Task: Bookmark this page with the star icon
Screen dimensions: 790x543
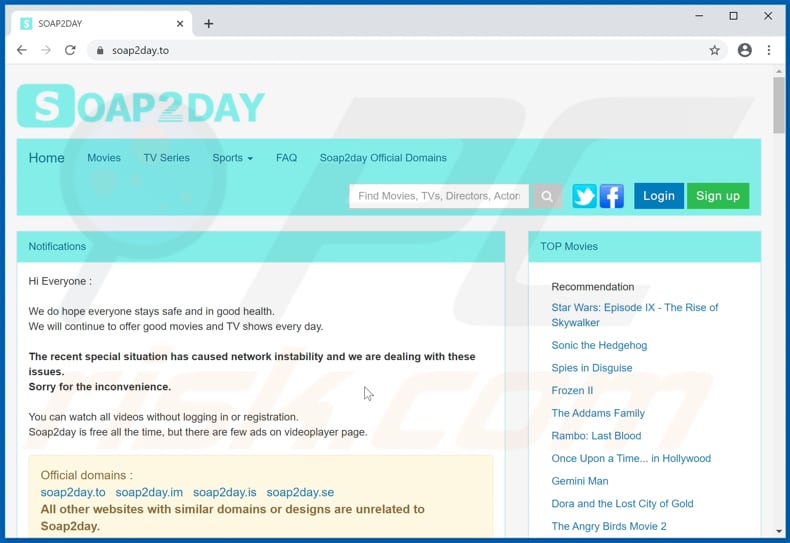Action: [x=714, y=50]
